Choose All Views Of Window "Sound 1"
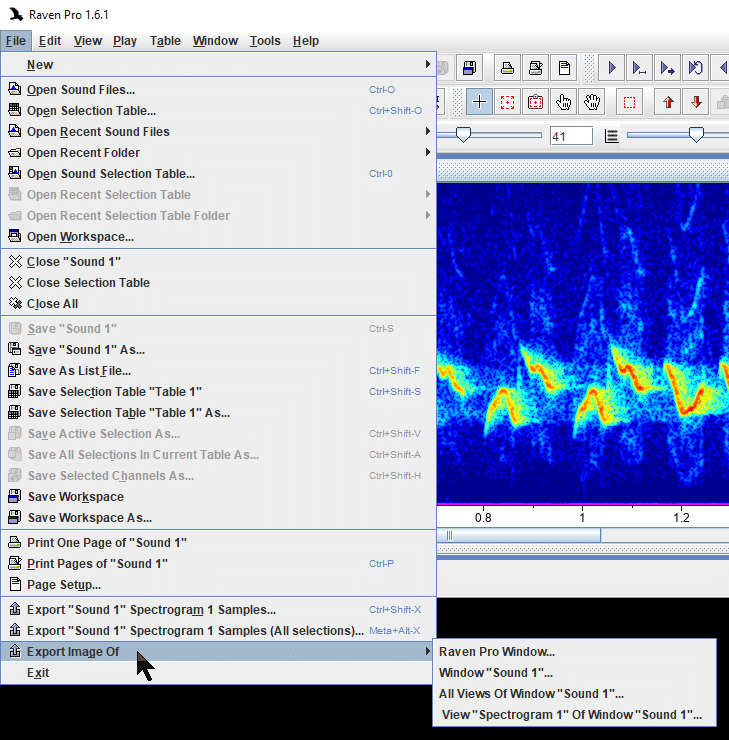This screenshot has width=729, height=740. pyautogui.click(x=574, y=694)
